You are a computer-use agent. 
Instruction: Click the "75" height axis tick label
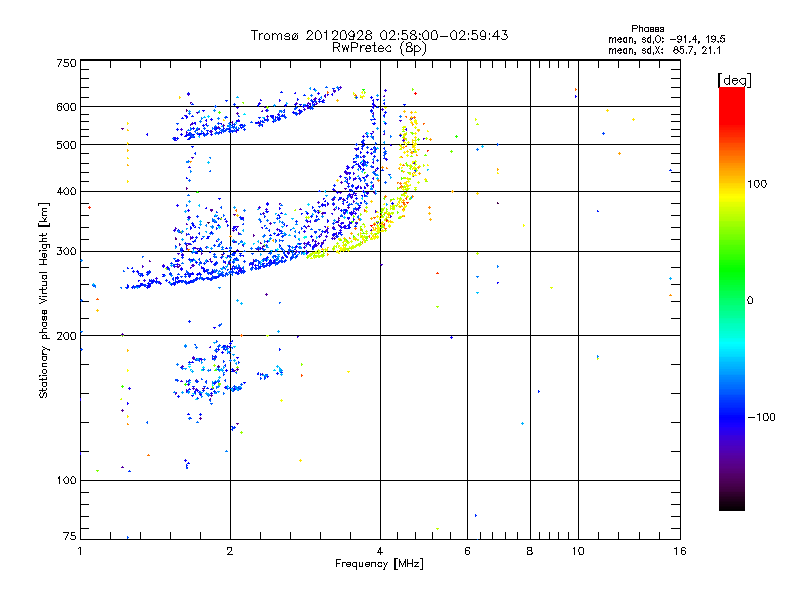(x=70, y=536)
